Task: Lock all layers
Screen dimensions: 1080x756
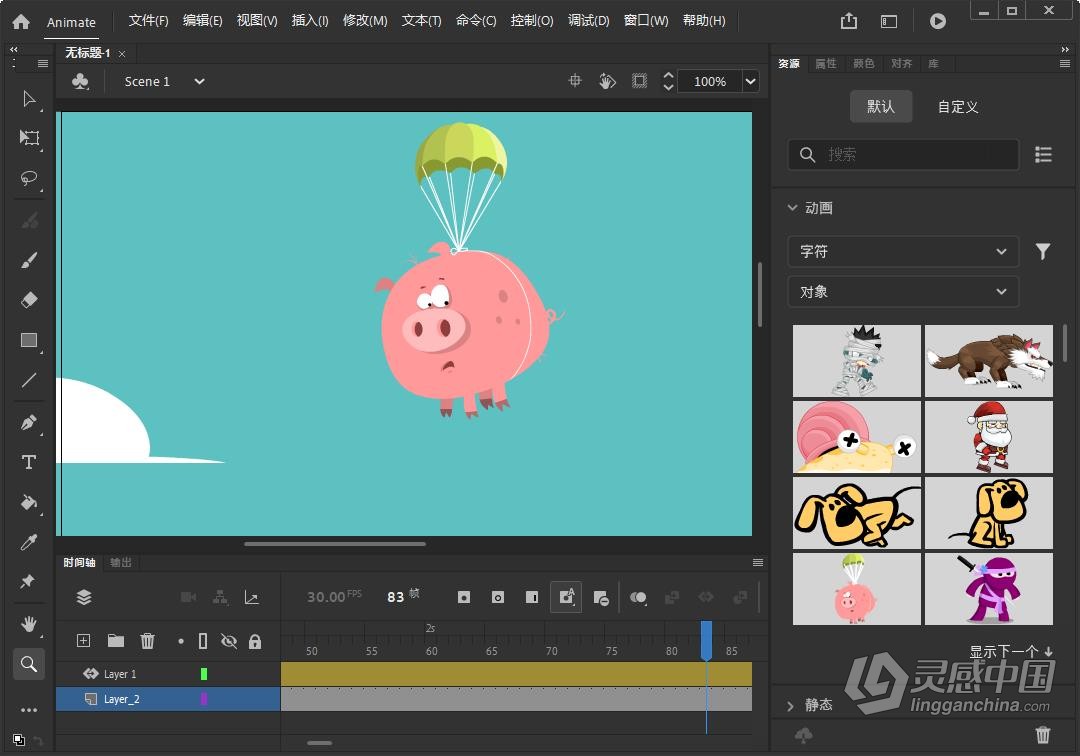Action: point(256,641)
